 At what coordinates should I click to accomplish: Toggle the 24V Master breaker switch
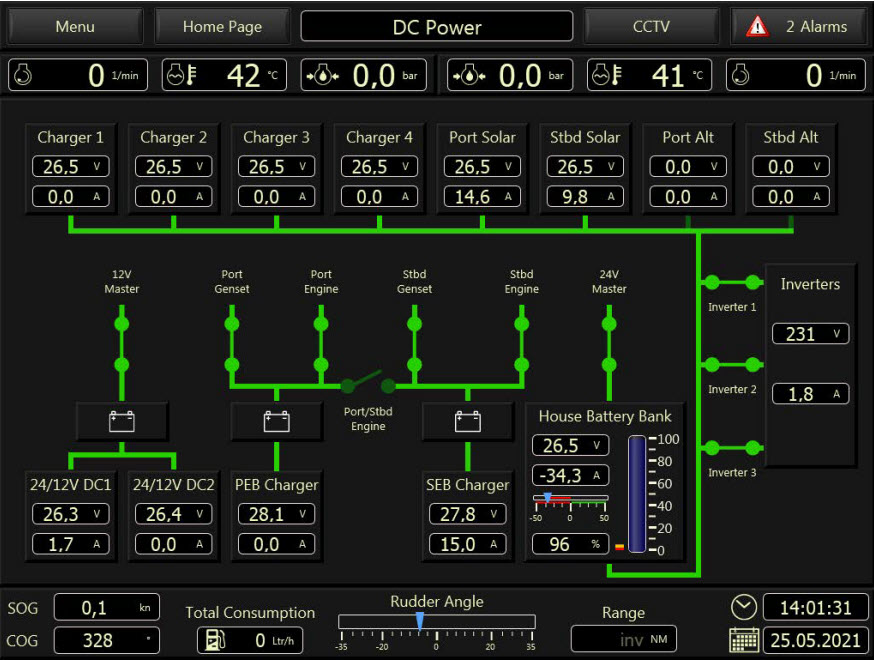click(x=608, y=344)
